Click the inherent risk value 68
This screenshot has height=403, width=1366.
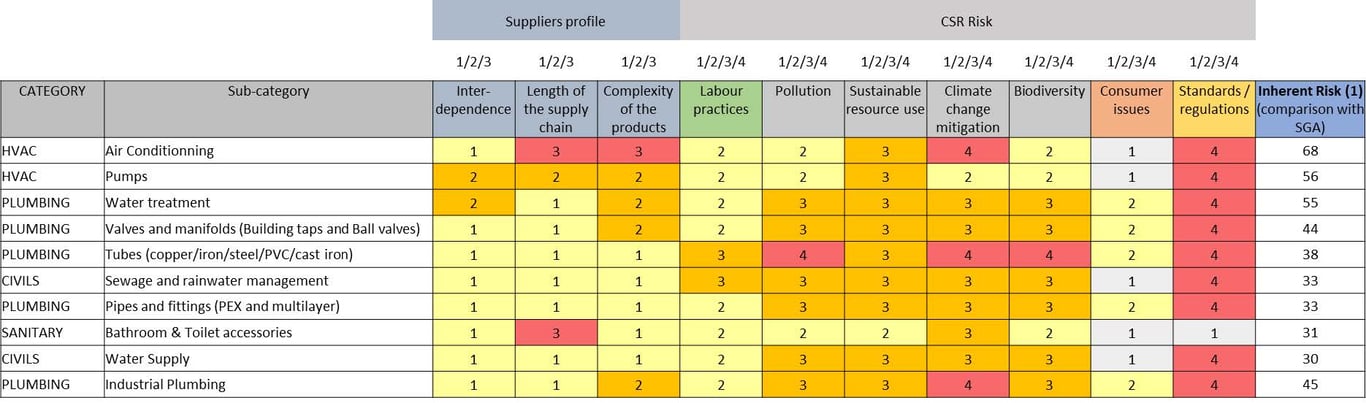(x=1310, y=151)
